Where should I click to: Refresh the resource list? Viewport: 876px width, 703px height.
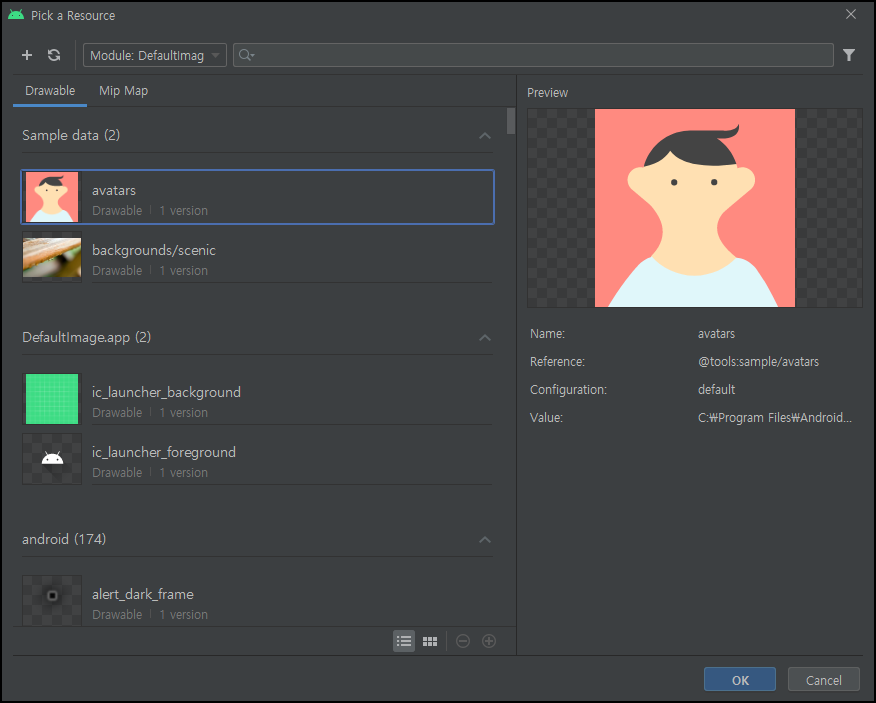54,55
